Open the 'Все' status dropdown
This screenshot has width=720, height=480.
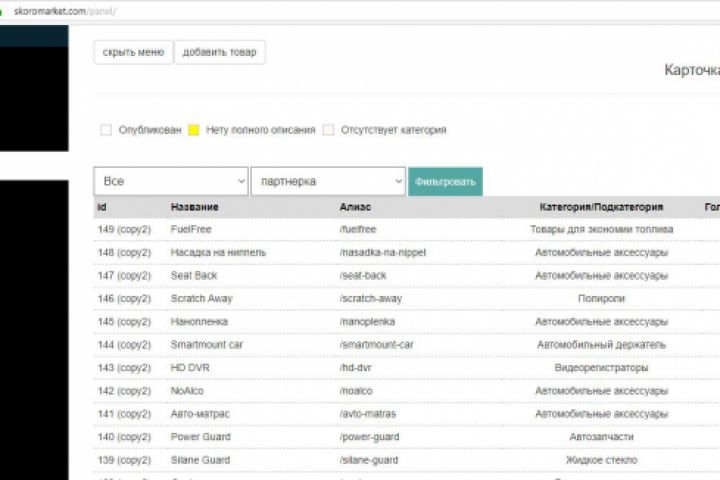tap(171, 181)
